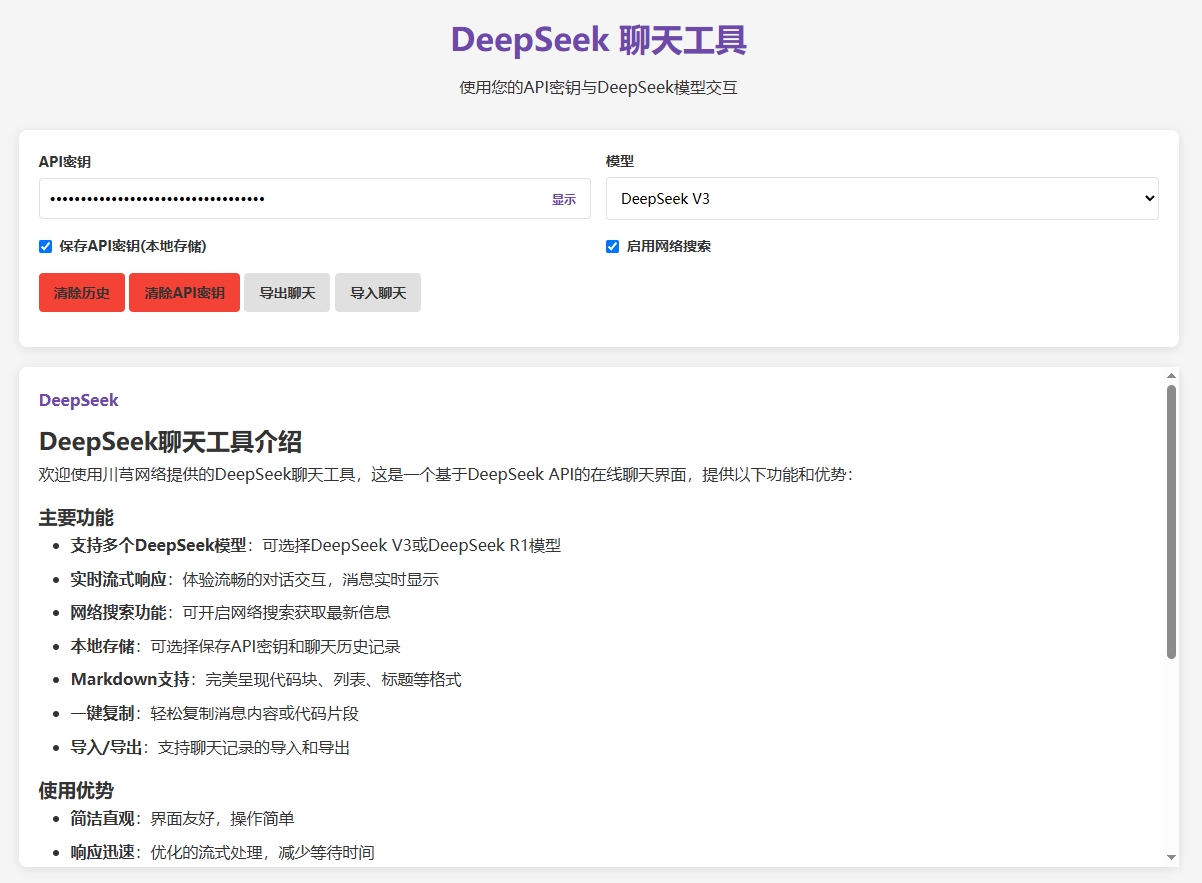Click the purple DeepSeek sender label
Screen dimensions: 1202x883
click(x=79, y=400)
